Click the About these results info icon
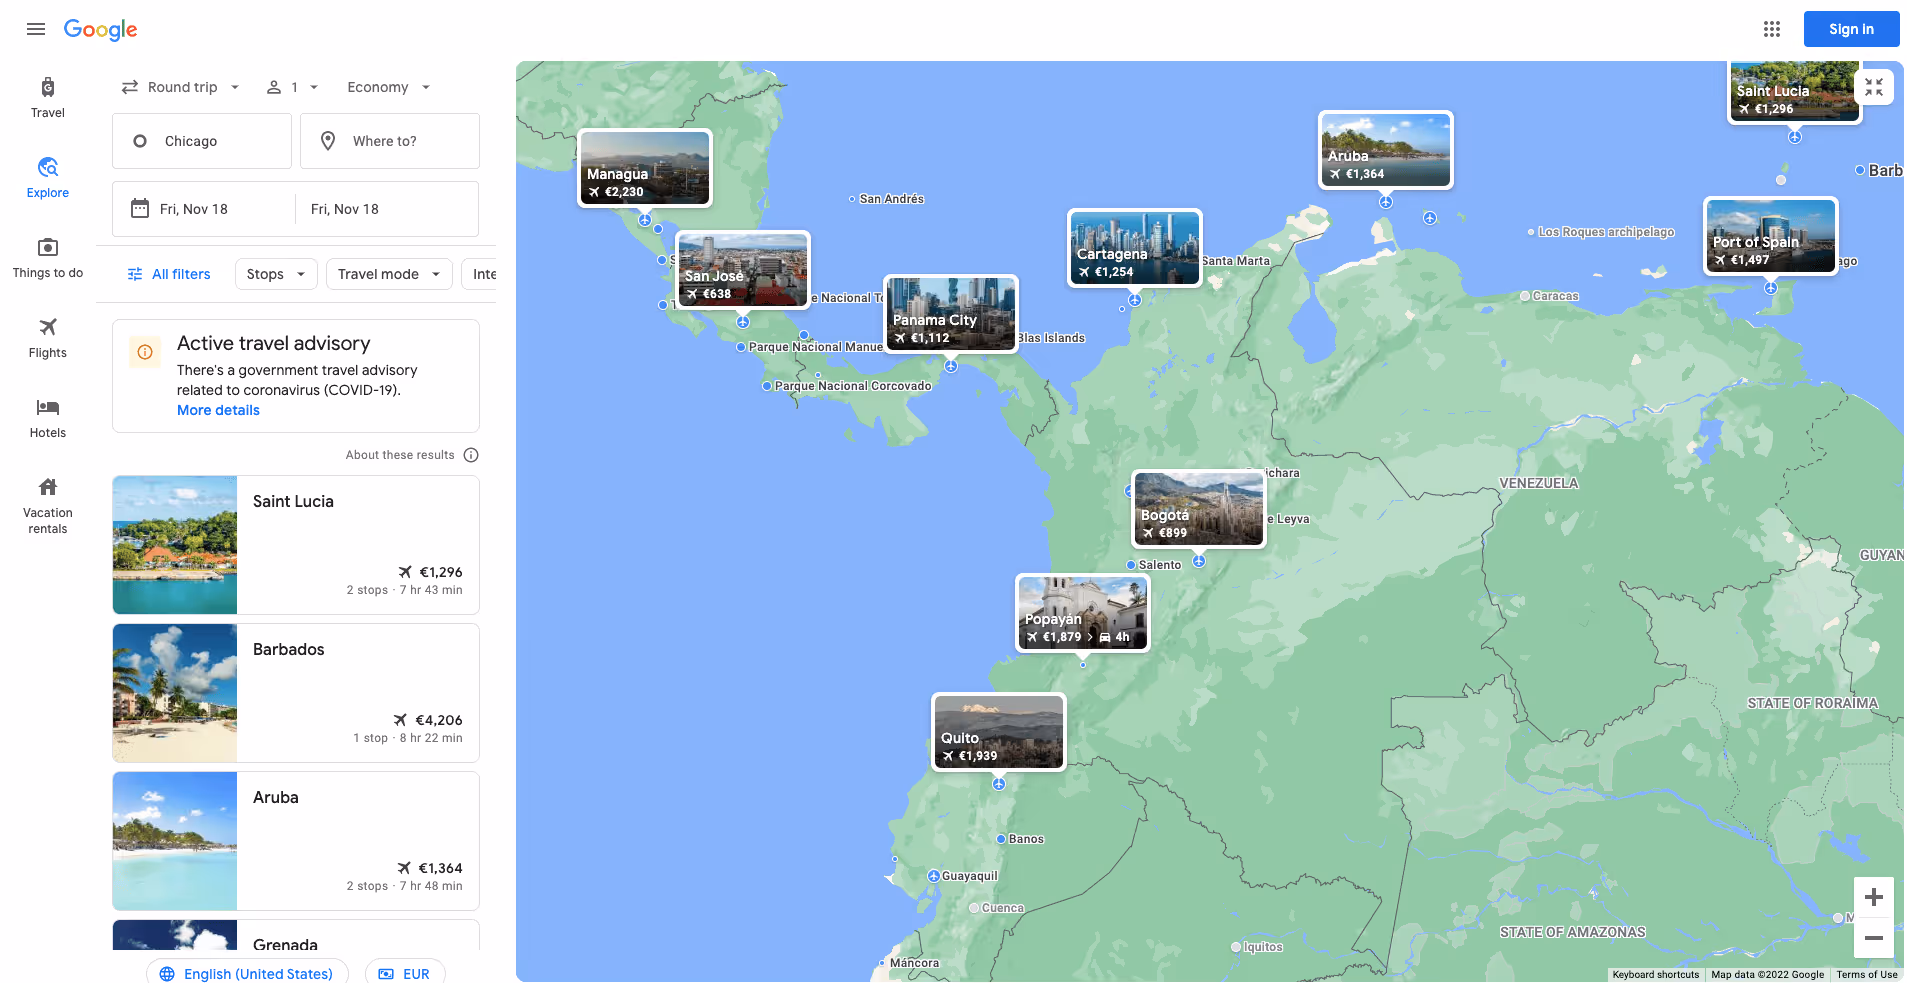 point(471,455)
